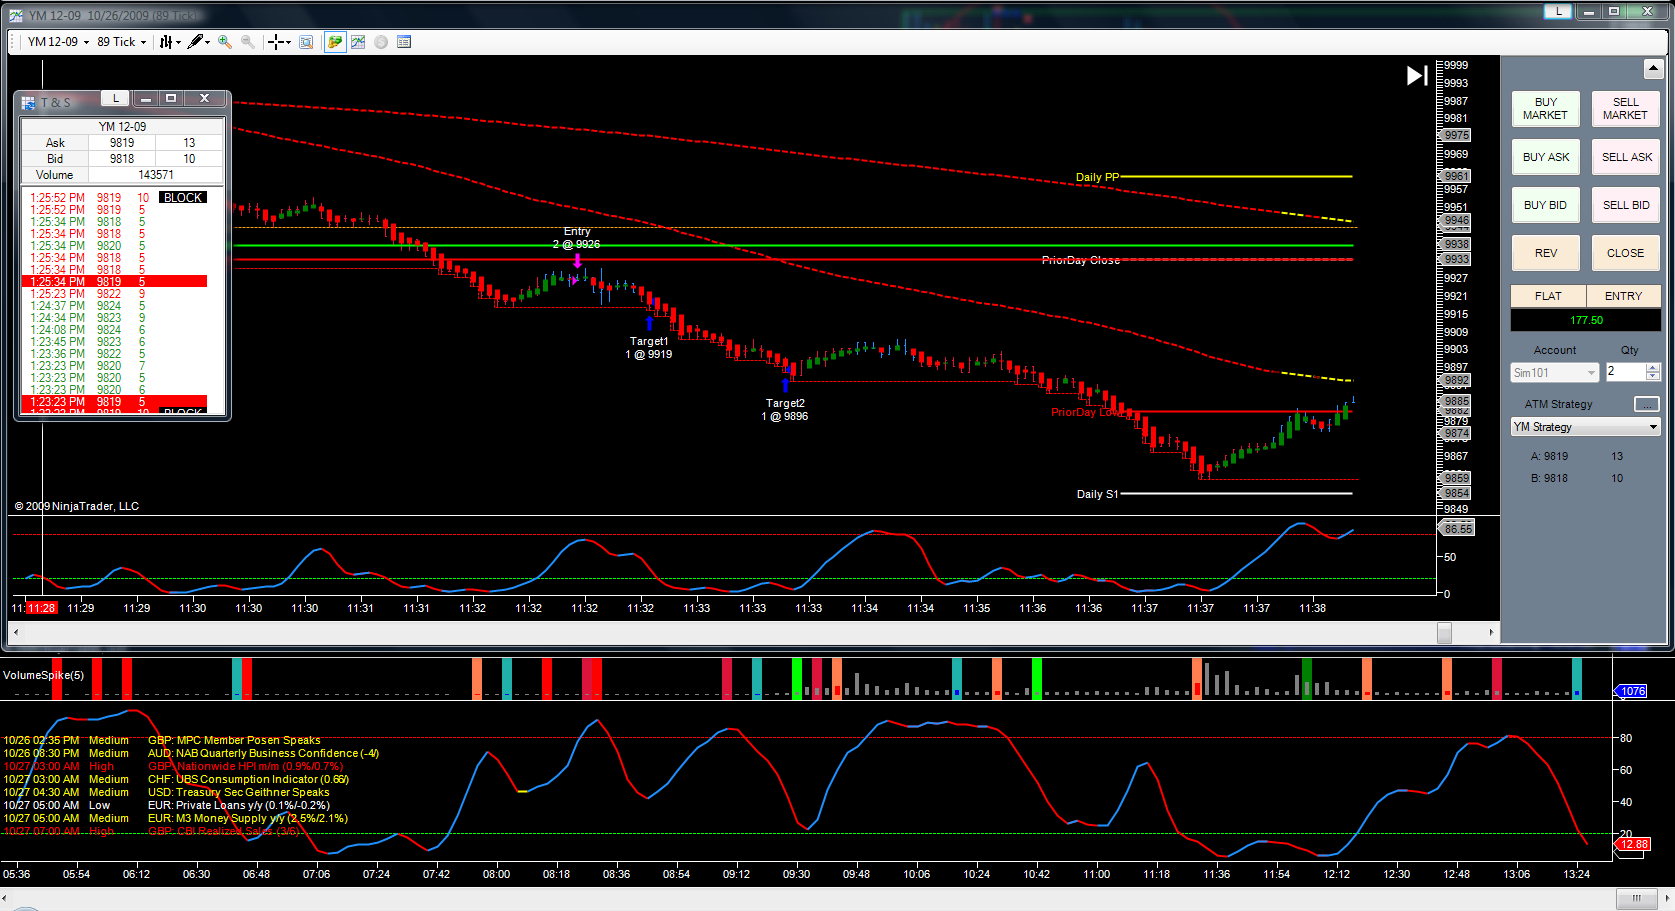
Task: Click the SELL ASK button
Action: 1625,157
